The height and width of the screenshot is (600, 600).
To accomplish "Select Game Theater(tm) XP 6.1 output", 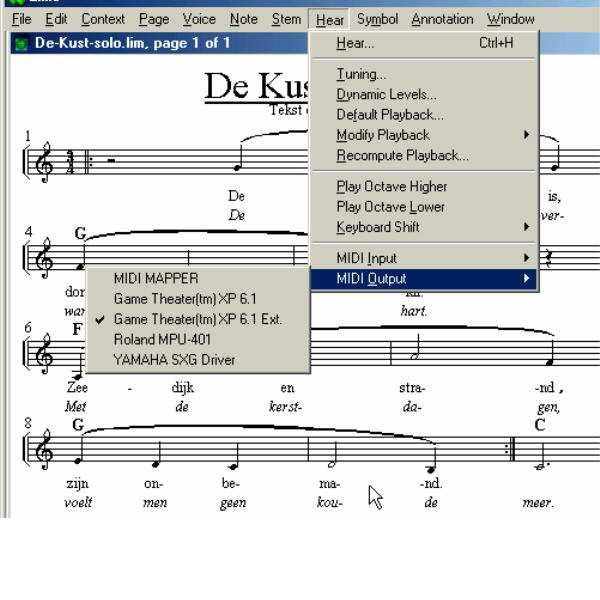I will pos(198,299).
